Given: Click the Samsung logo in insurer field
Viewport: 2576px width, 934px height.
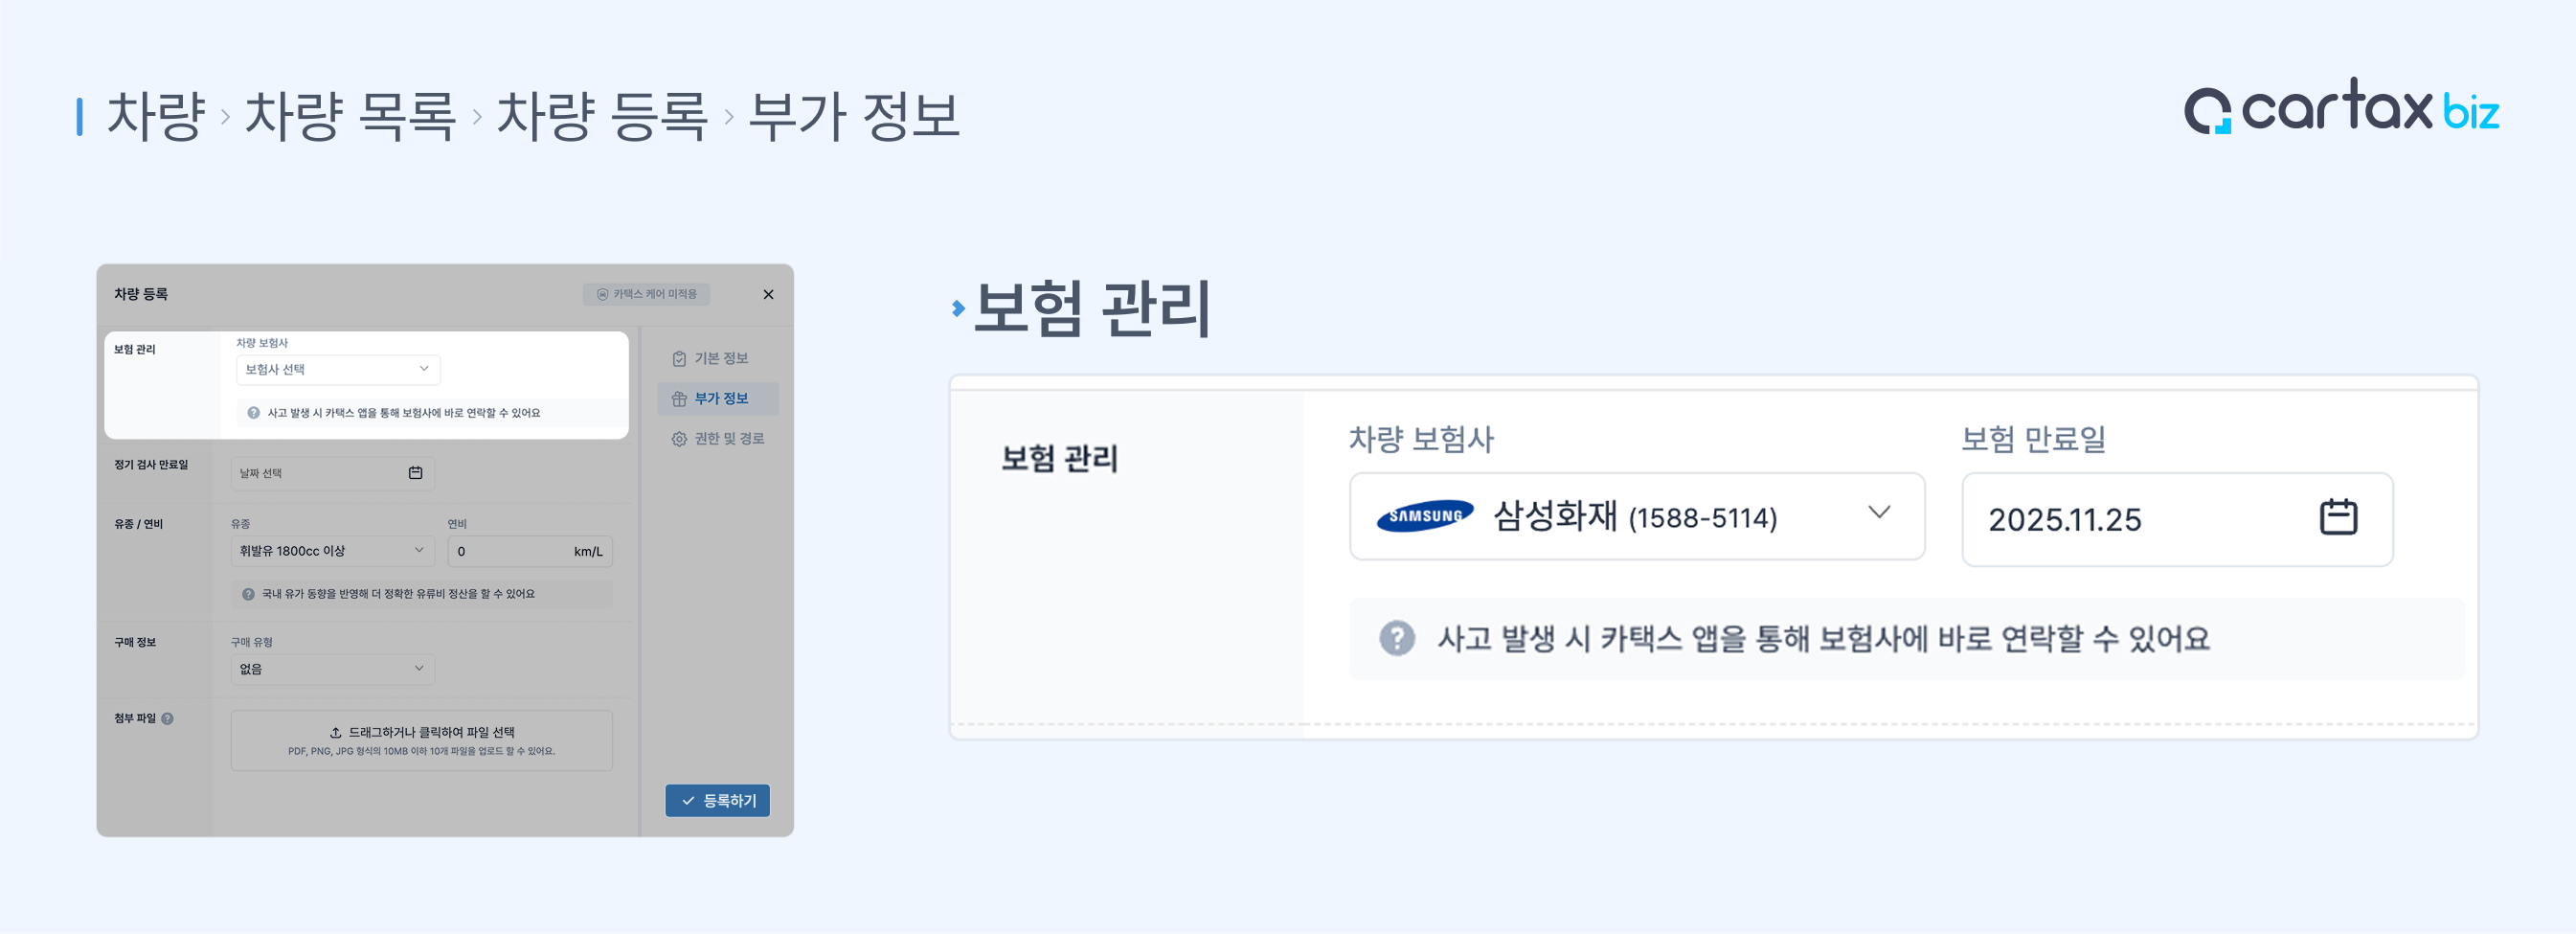Looking at the screenshot, I should point(1424,516).
